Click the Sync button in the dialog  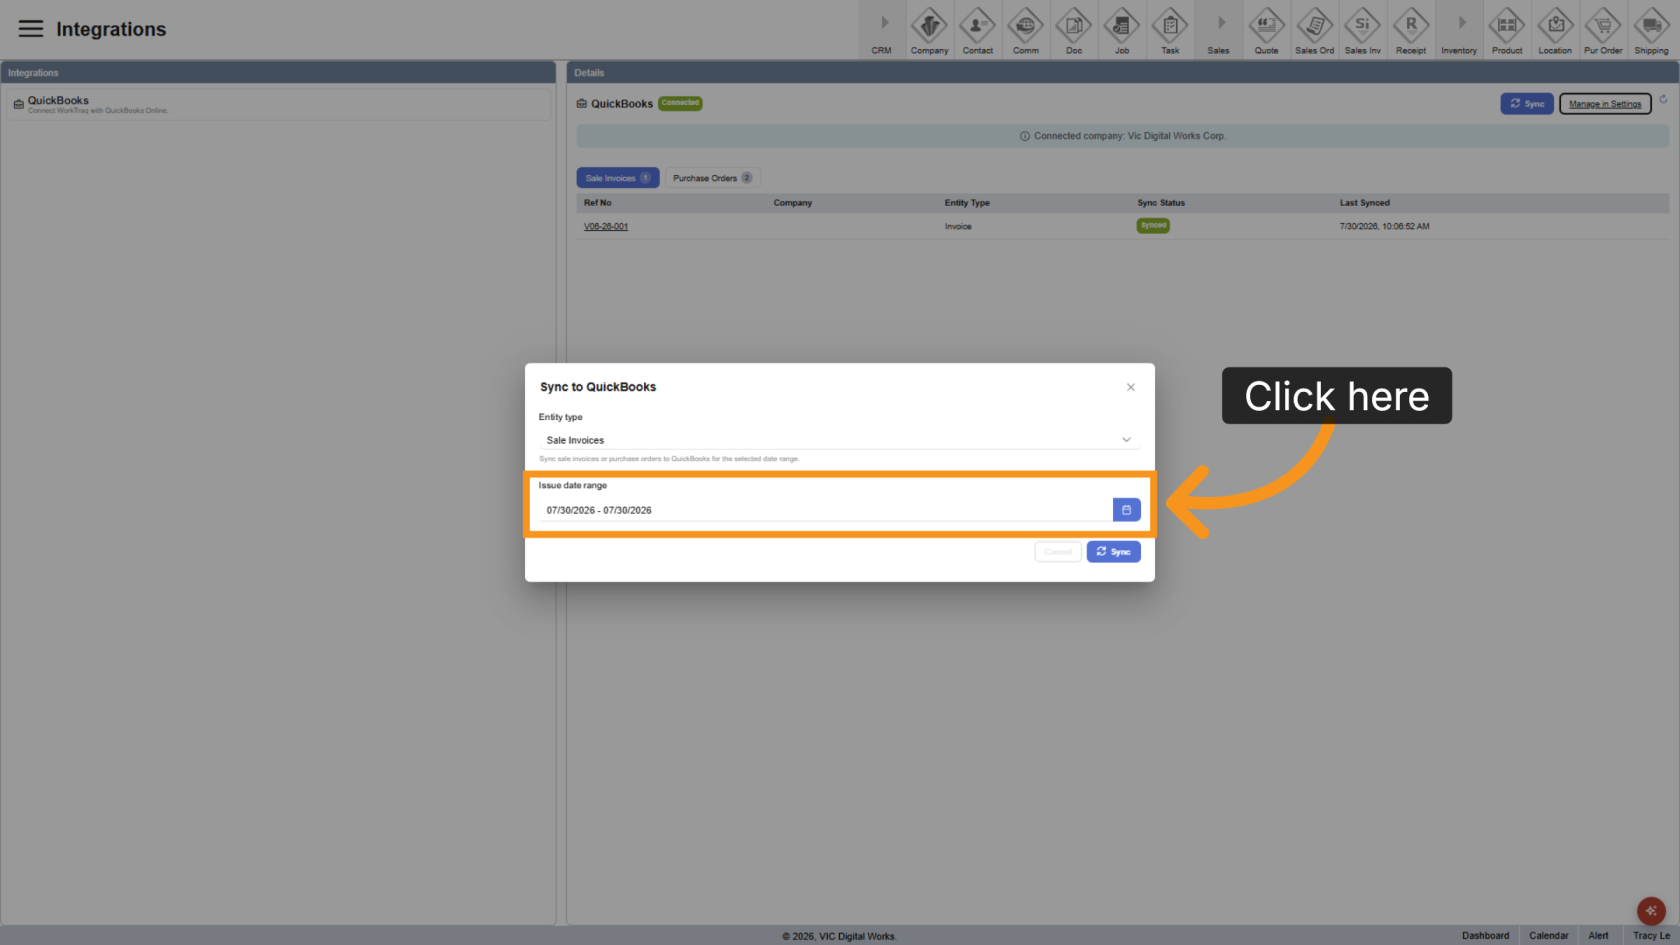point(1113,552)
